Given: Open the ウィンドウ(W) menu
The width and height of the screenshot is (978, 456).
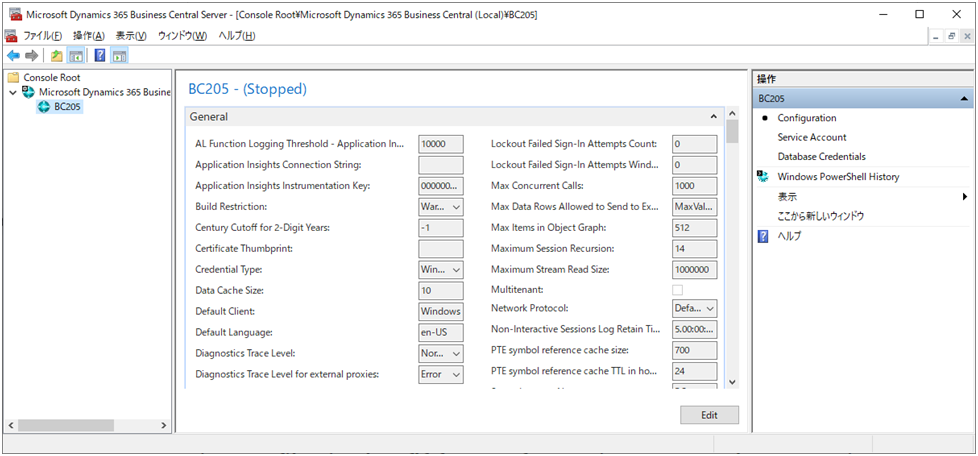Looking at the screenshot, I should [x=182, y=36].
